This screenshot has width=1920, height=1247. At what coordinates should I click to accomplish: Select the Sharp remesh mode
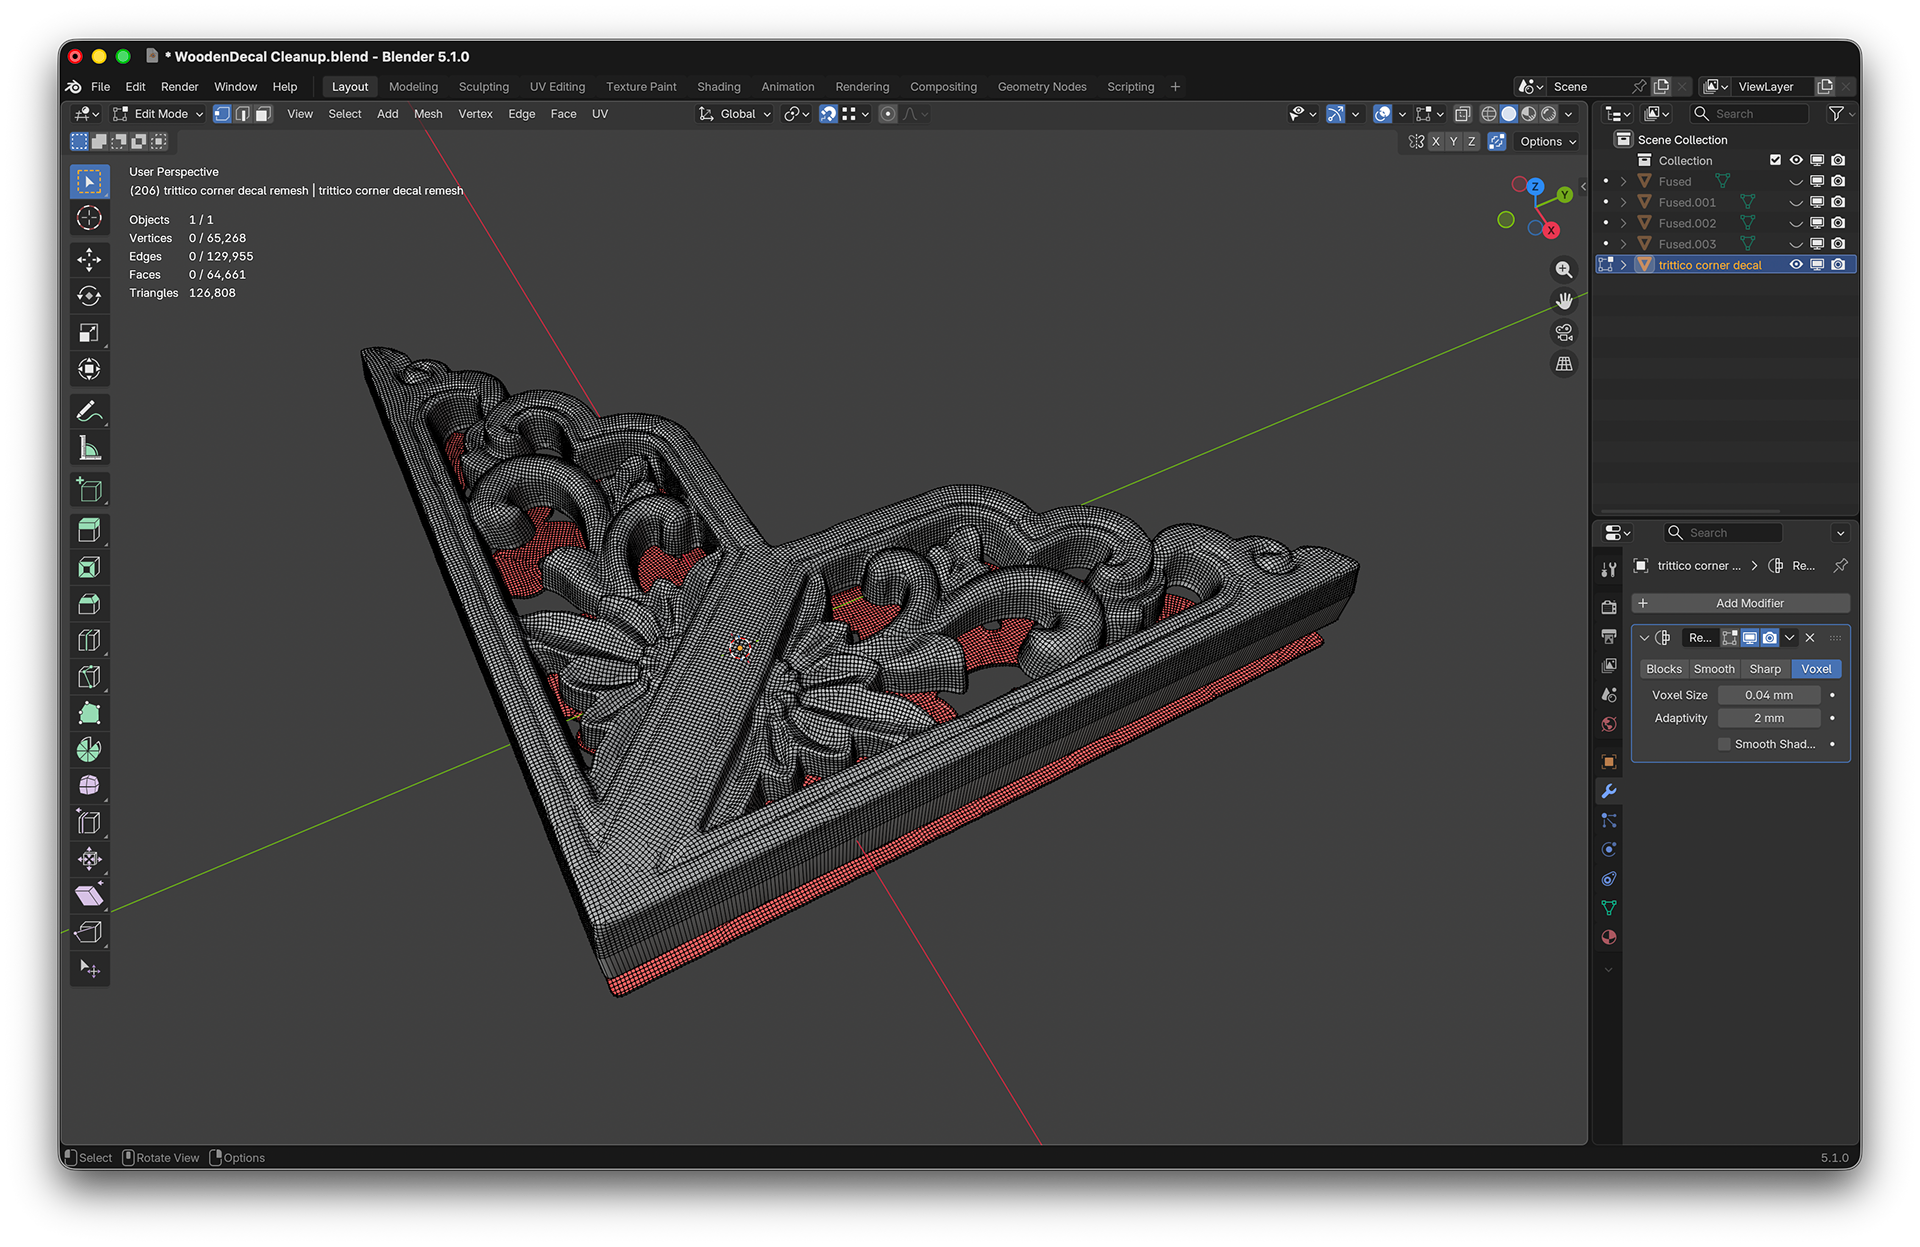click(1765, 669)
